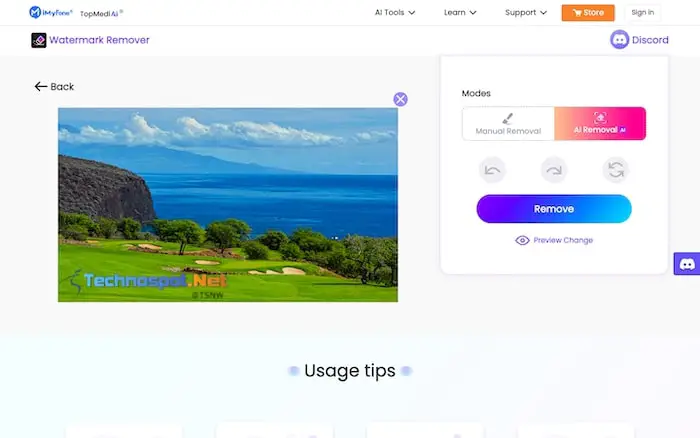Toggle Preview Change eye icon
The height and width of the screenshot is (438, 700).
(522, 241)
